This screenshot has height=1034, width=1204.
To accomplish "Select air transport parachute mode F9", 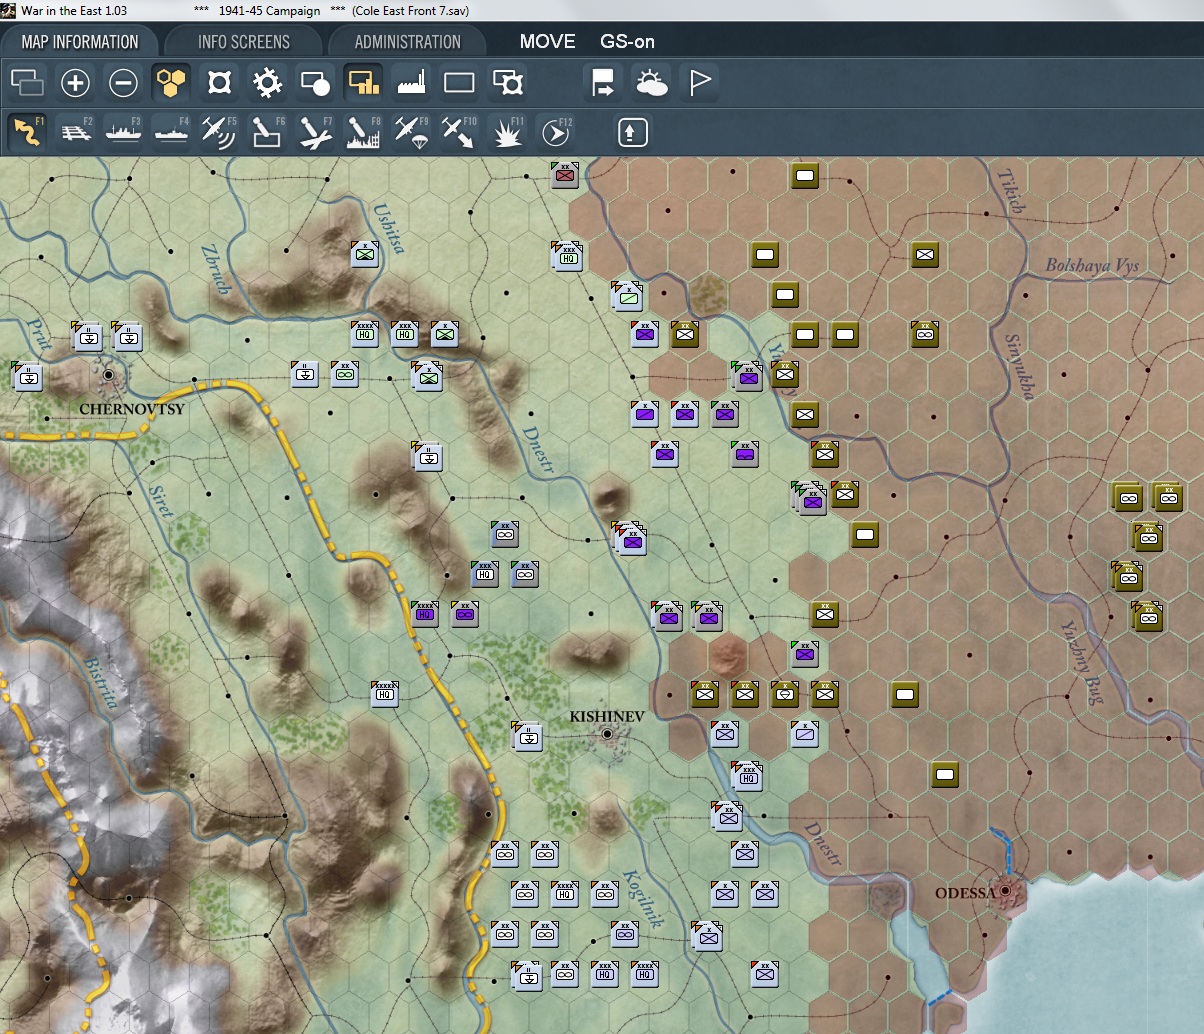I will 410,132.
